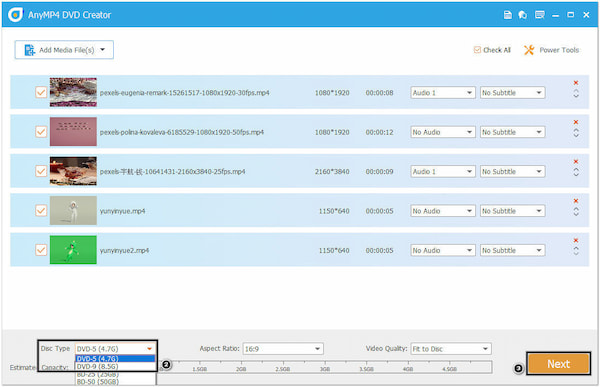Click the estimated capacity bar

point(325,367)
